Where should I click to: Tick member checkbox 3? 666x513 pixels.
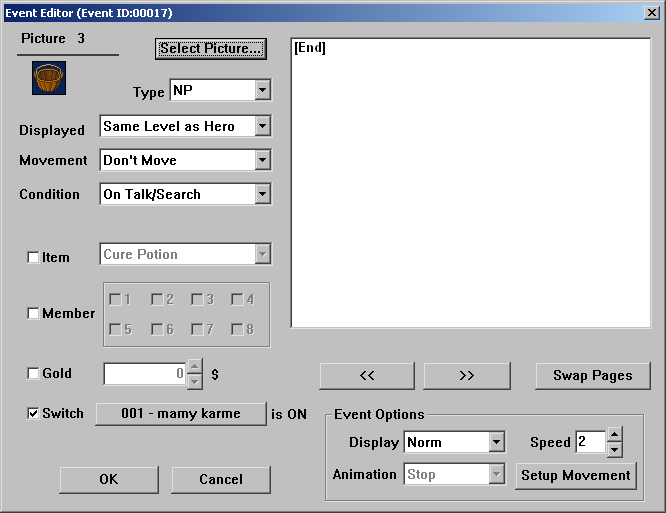pos(197,299)
